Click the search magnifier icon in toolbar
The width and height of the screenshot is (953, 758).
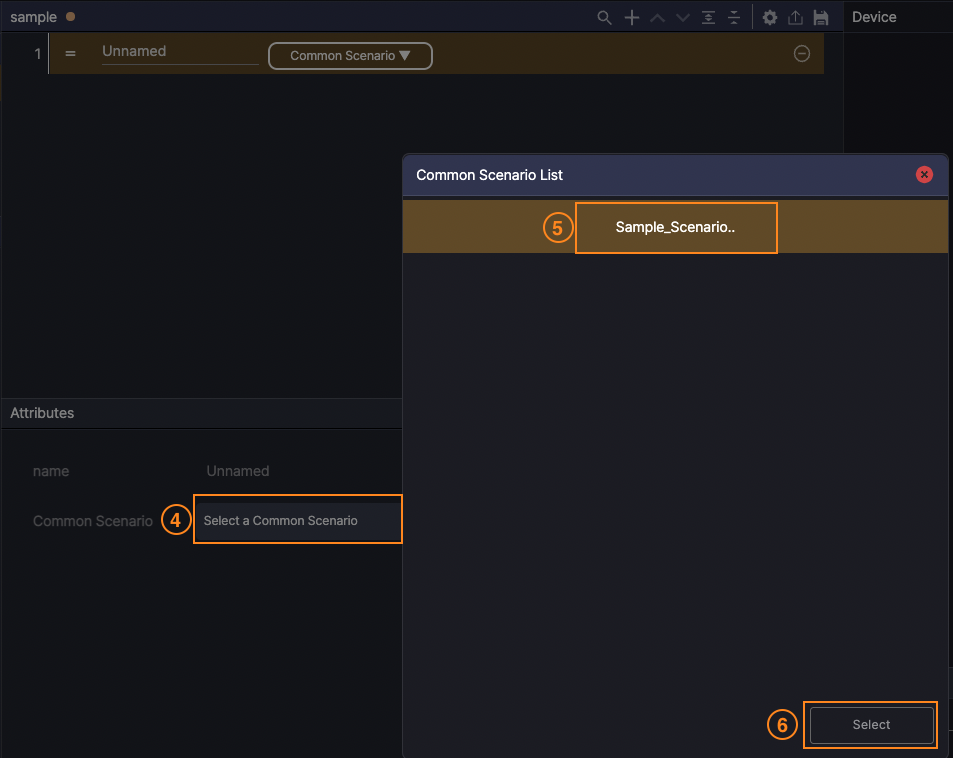pyautogui.click(x=604, y=18)
